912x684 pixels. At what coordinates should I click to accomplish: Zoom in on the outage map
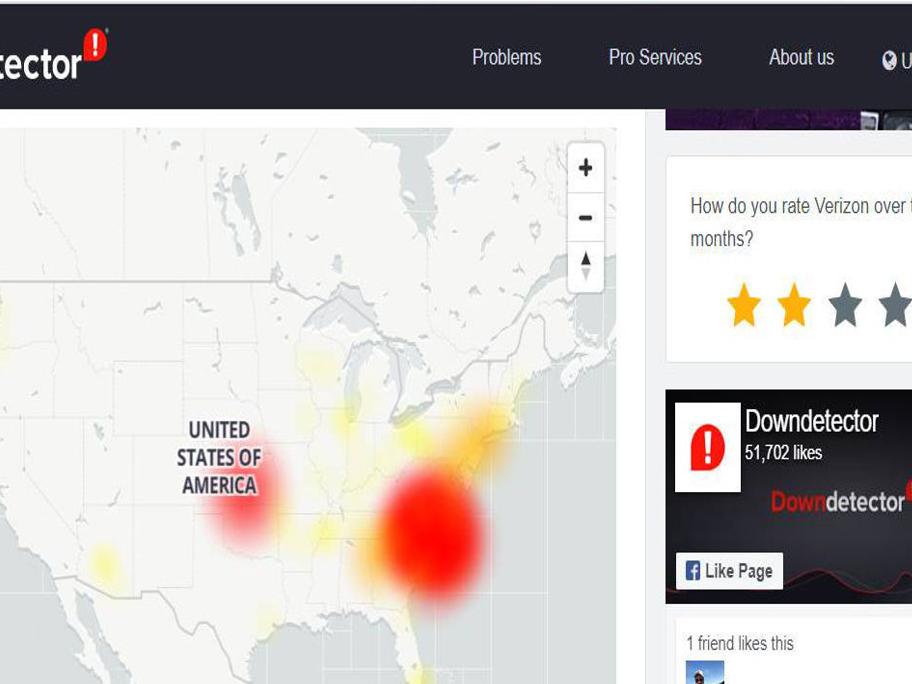click(586, 168)
